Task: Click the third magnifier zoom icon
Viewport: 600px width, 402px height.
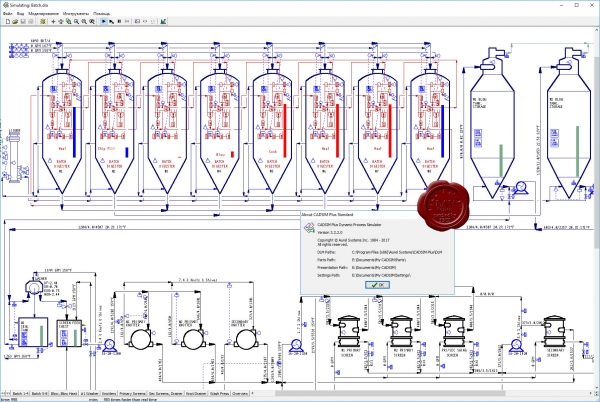Action: coord(92,22)
